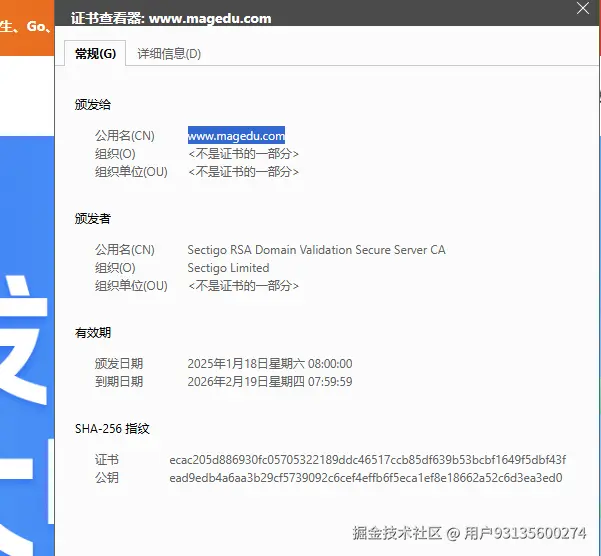Select the 常规(G) tab
This screenshot has width=601, height=556.
[x=95, y=54]
